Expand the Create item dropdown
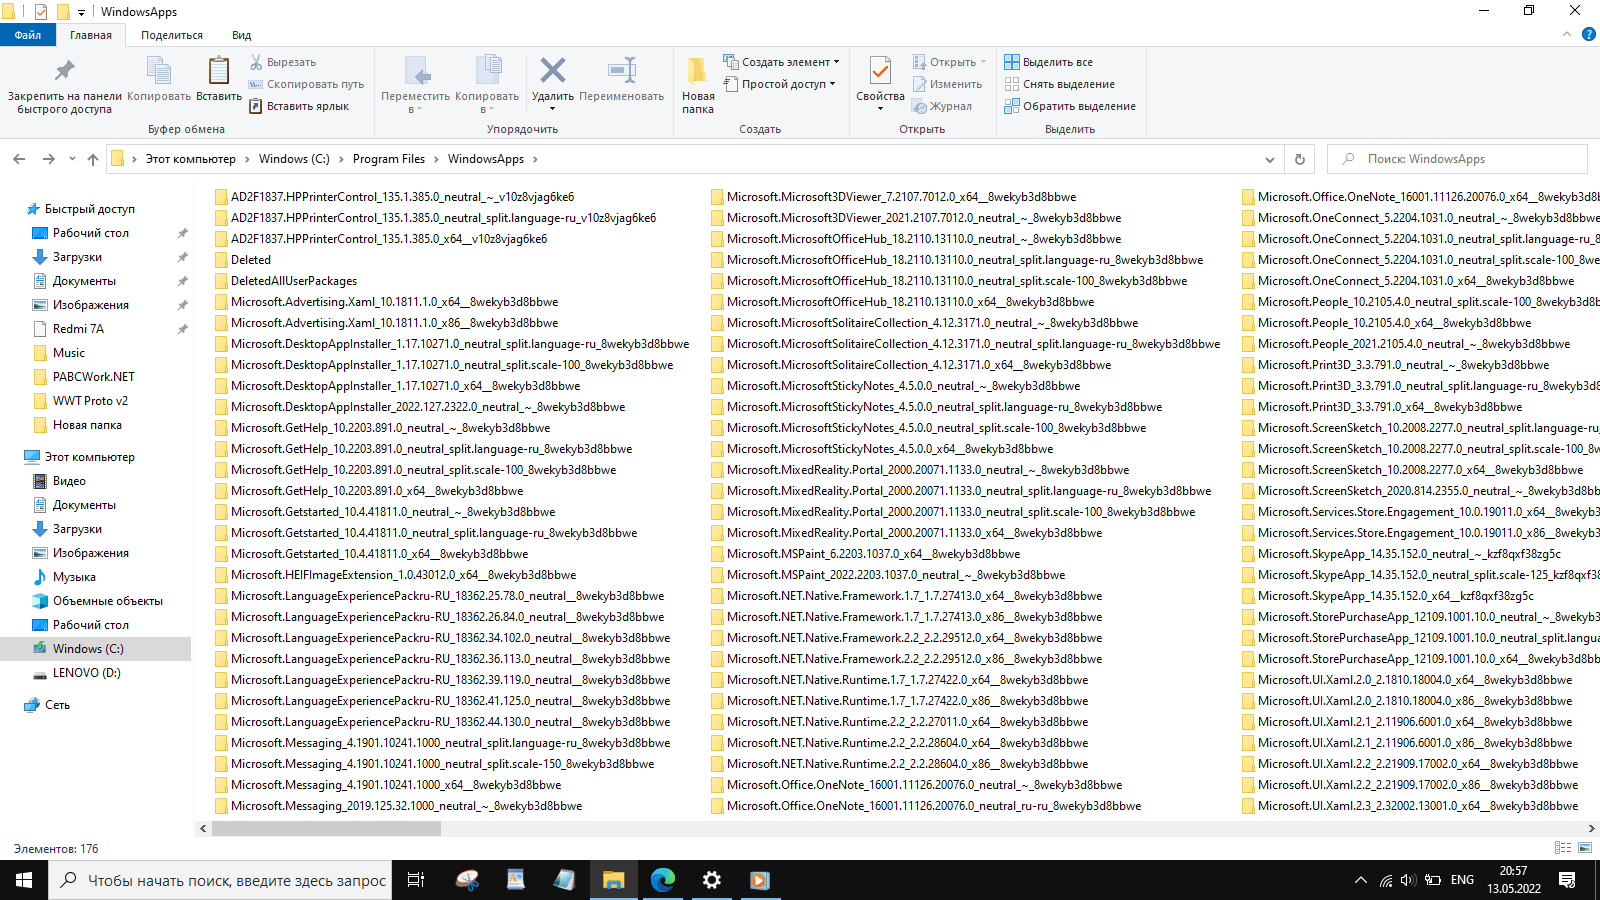 pyautogui.click(x=781, y=62)
